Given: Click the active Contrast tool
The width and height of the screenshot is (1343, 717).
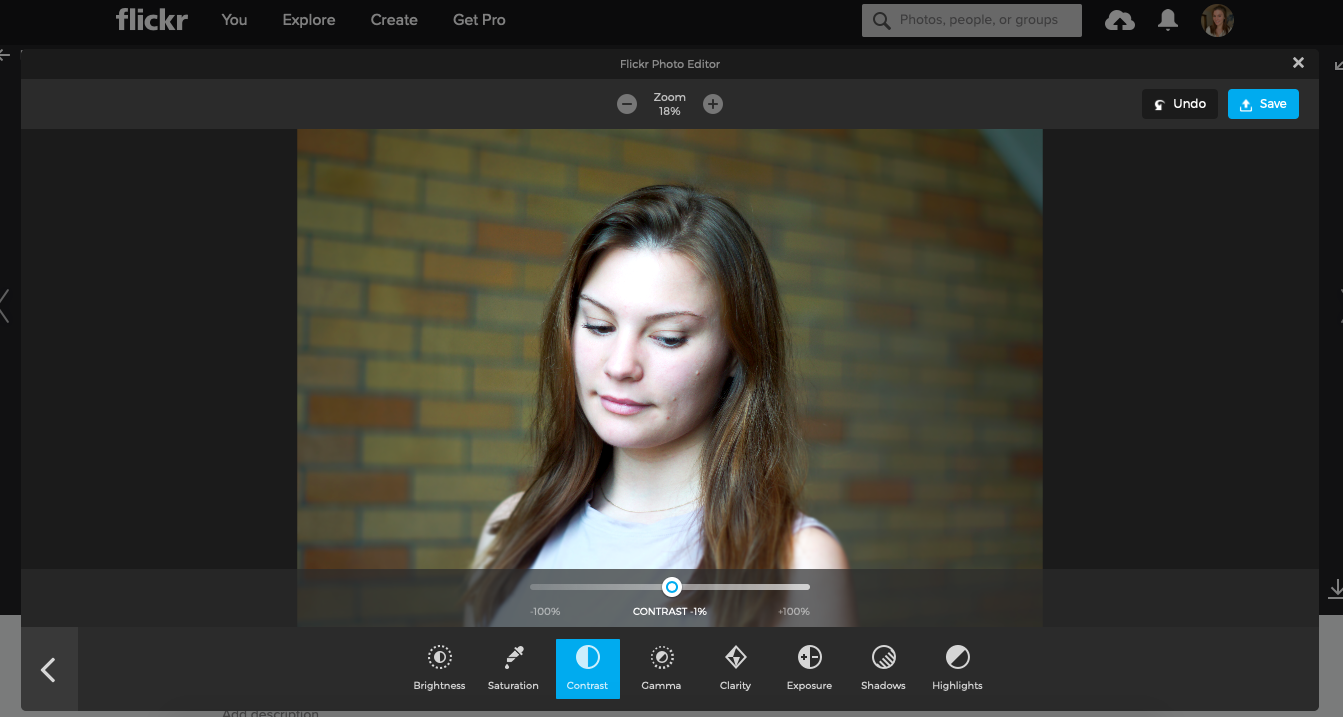Looking at the screenshot, I should point(587,667).
